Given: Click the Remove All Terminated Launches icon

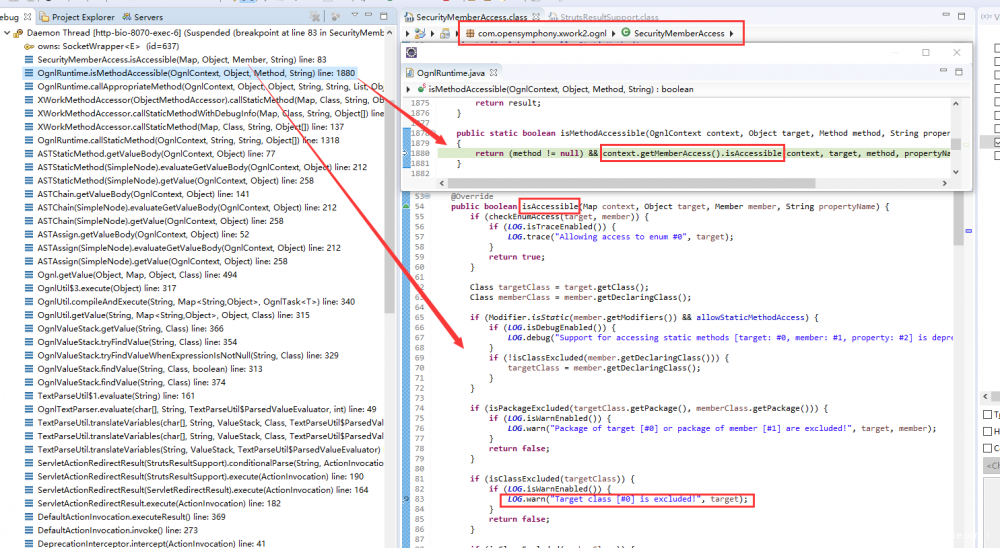Looking at the screenshot, I should coord(314,16).
